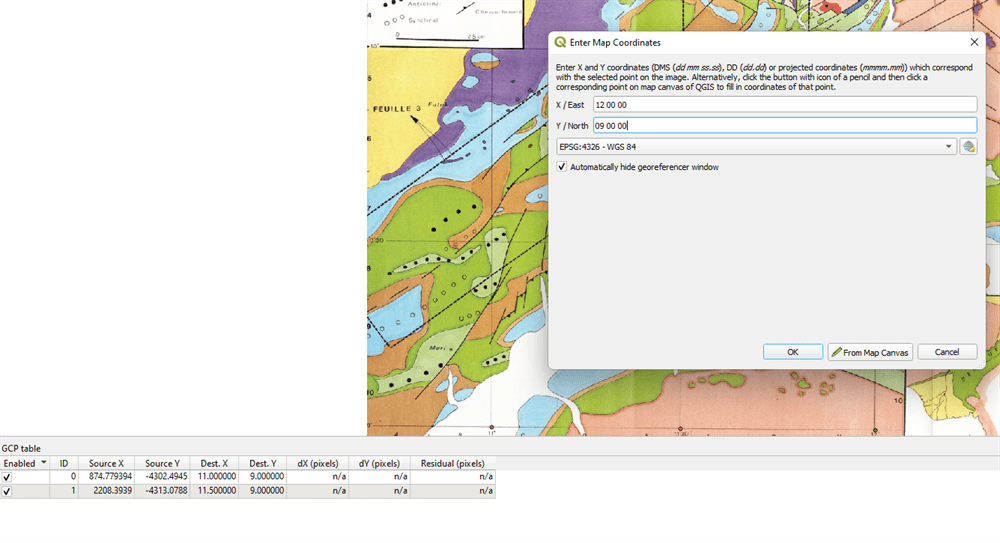
Task: Open the CRS selector icon button
Action: [968, 147]
